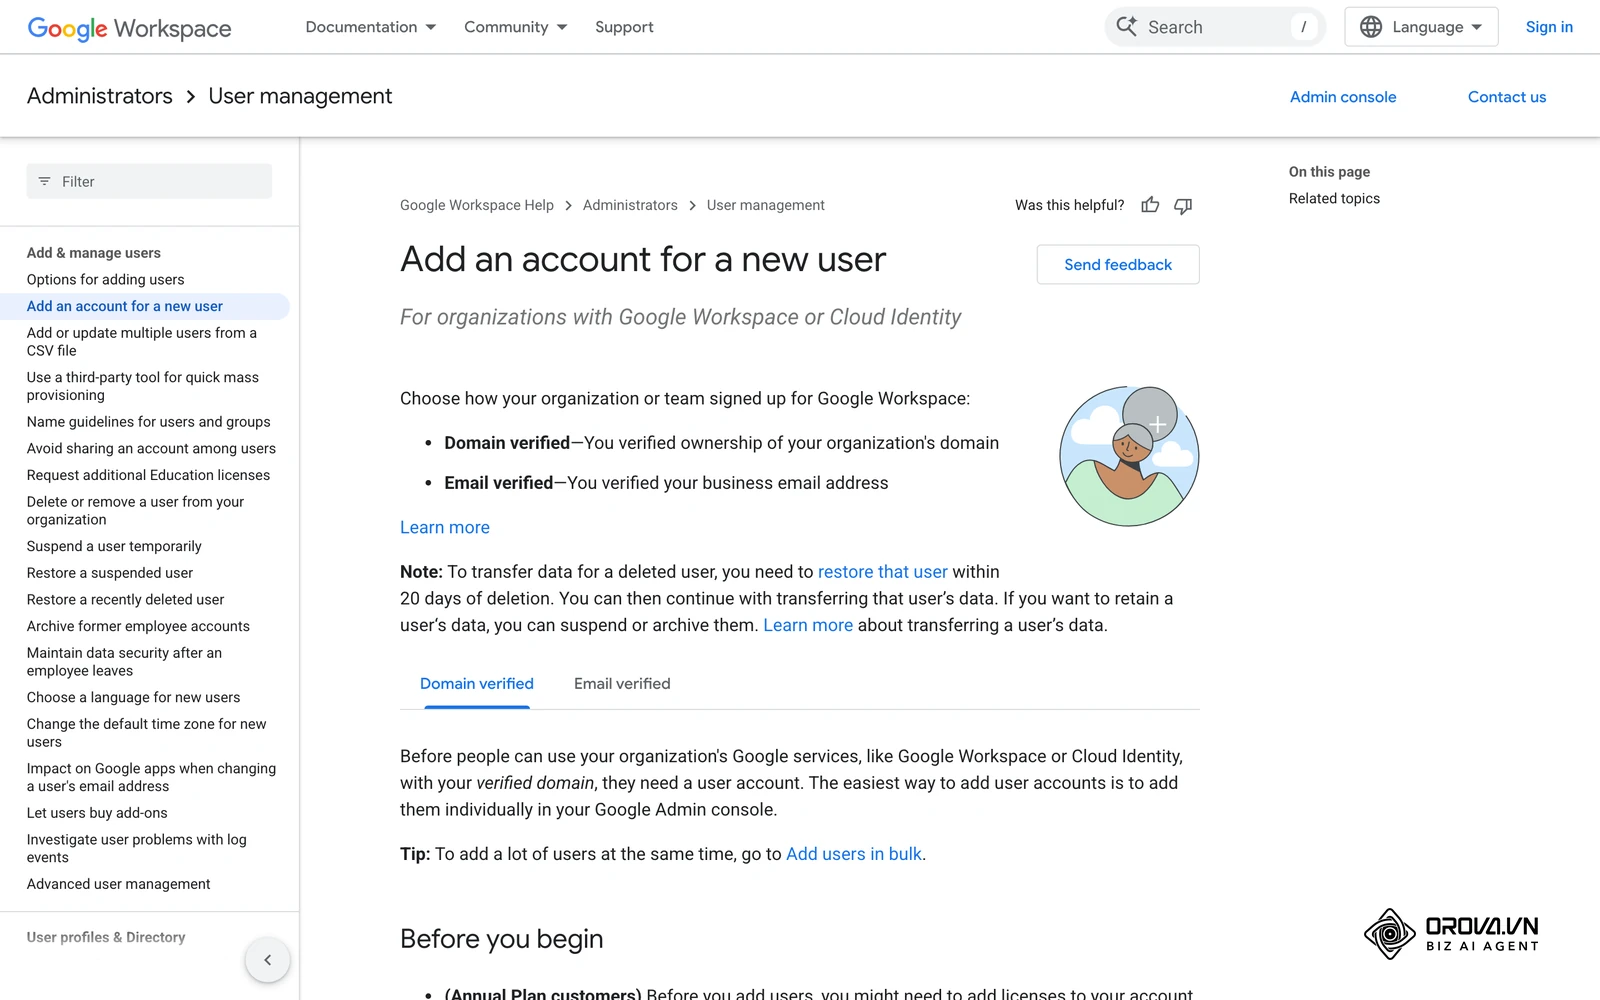
Task: Open Restore a suspended user
Action: (110, 573)
